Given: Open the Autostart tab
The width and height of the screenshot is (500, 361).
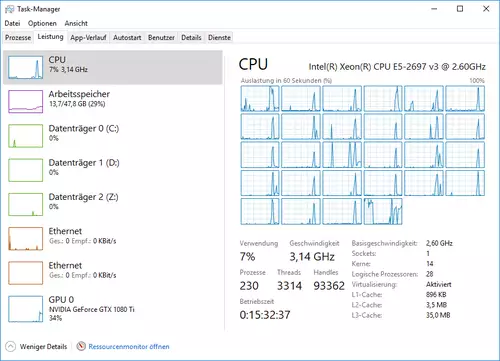Looking at the screenshot, I should tap(127, 38).
